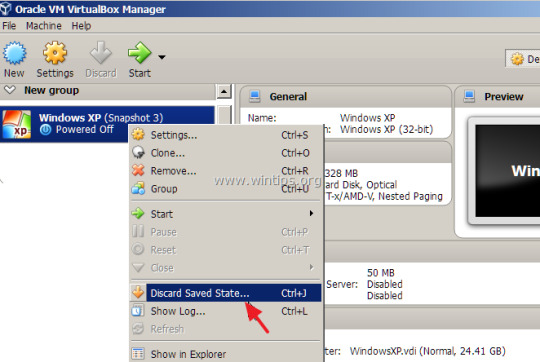This screenshot has height=362, width=540.
Task: Collapse the New group chevron
Action: 10,90
